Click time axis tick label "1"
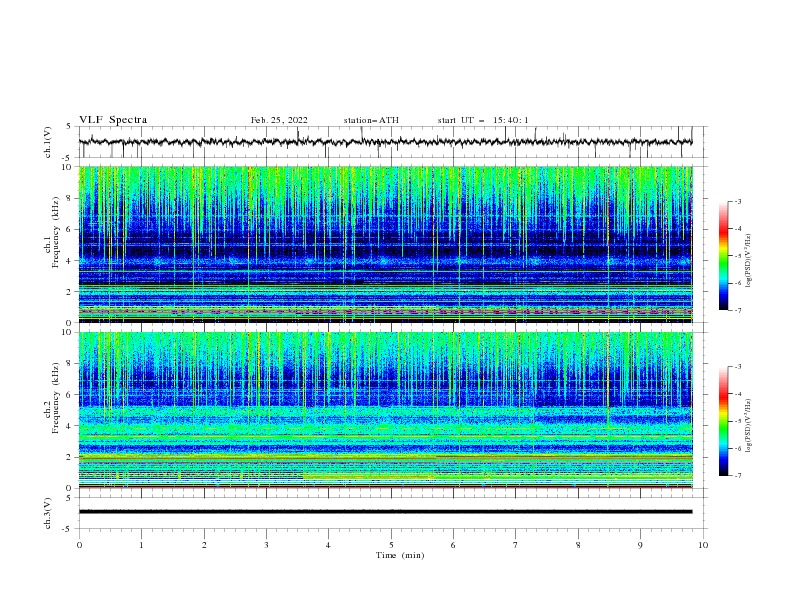 coord(141,545)
